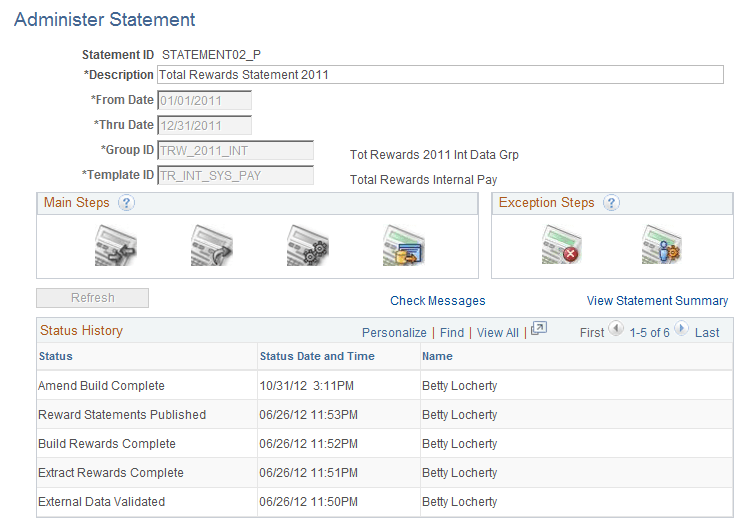Click into the Description field

(x=440, y=75)
